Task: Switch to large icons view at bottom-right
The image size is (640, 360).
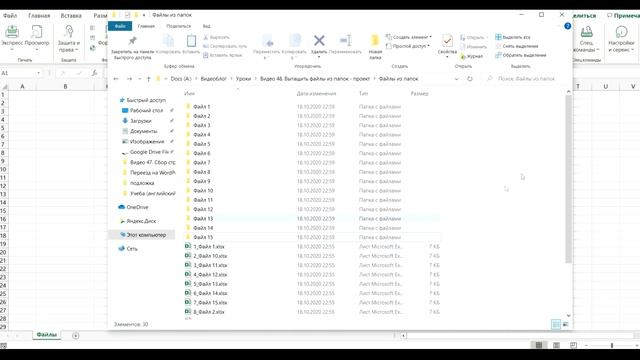Action: (x=565, y=324)
